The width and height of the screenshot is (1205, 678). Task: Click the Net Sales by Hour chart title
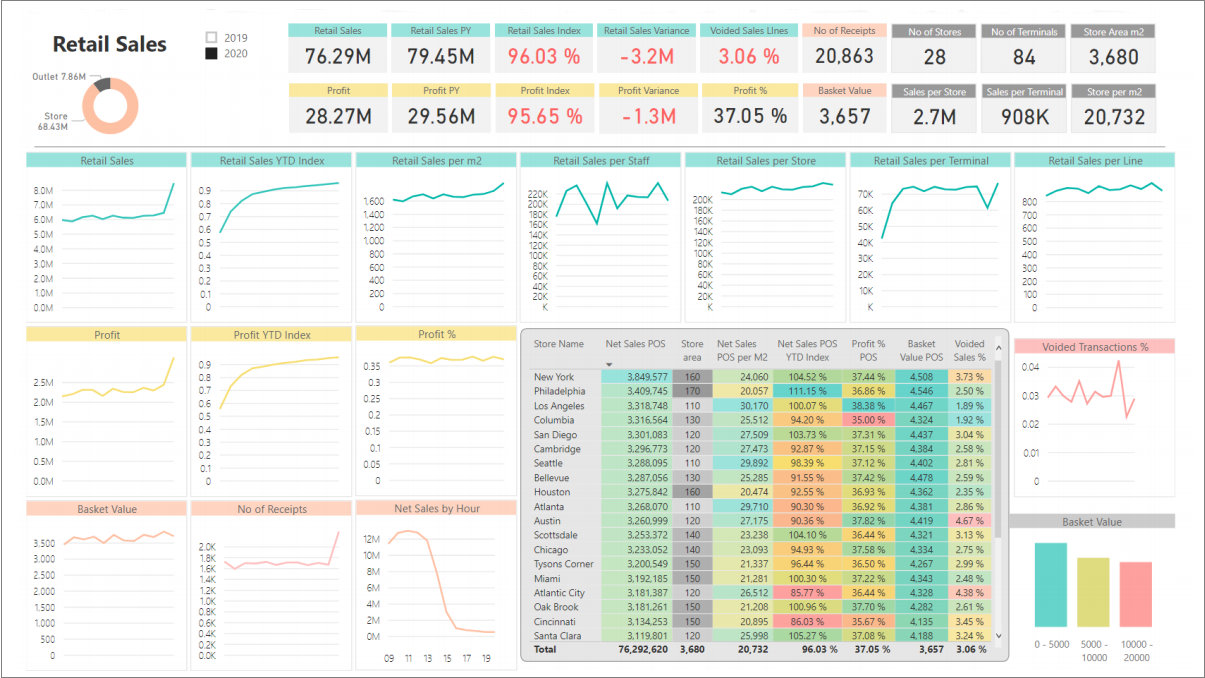tap(436, 508)
